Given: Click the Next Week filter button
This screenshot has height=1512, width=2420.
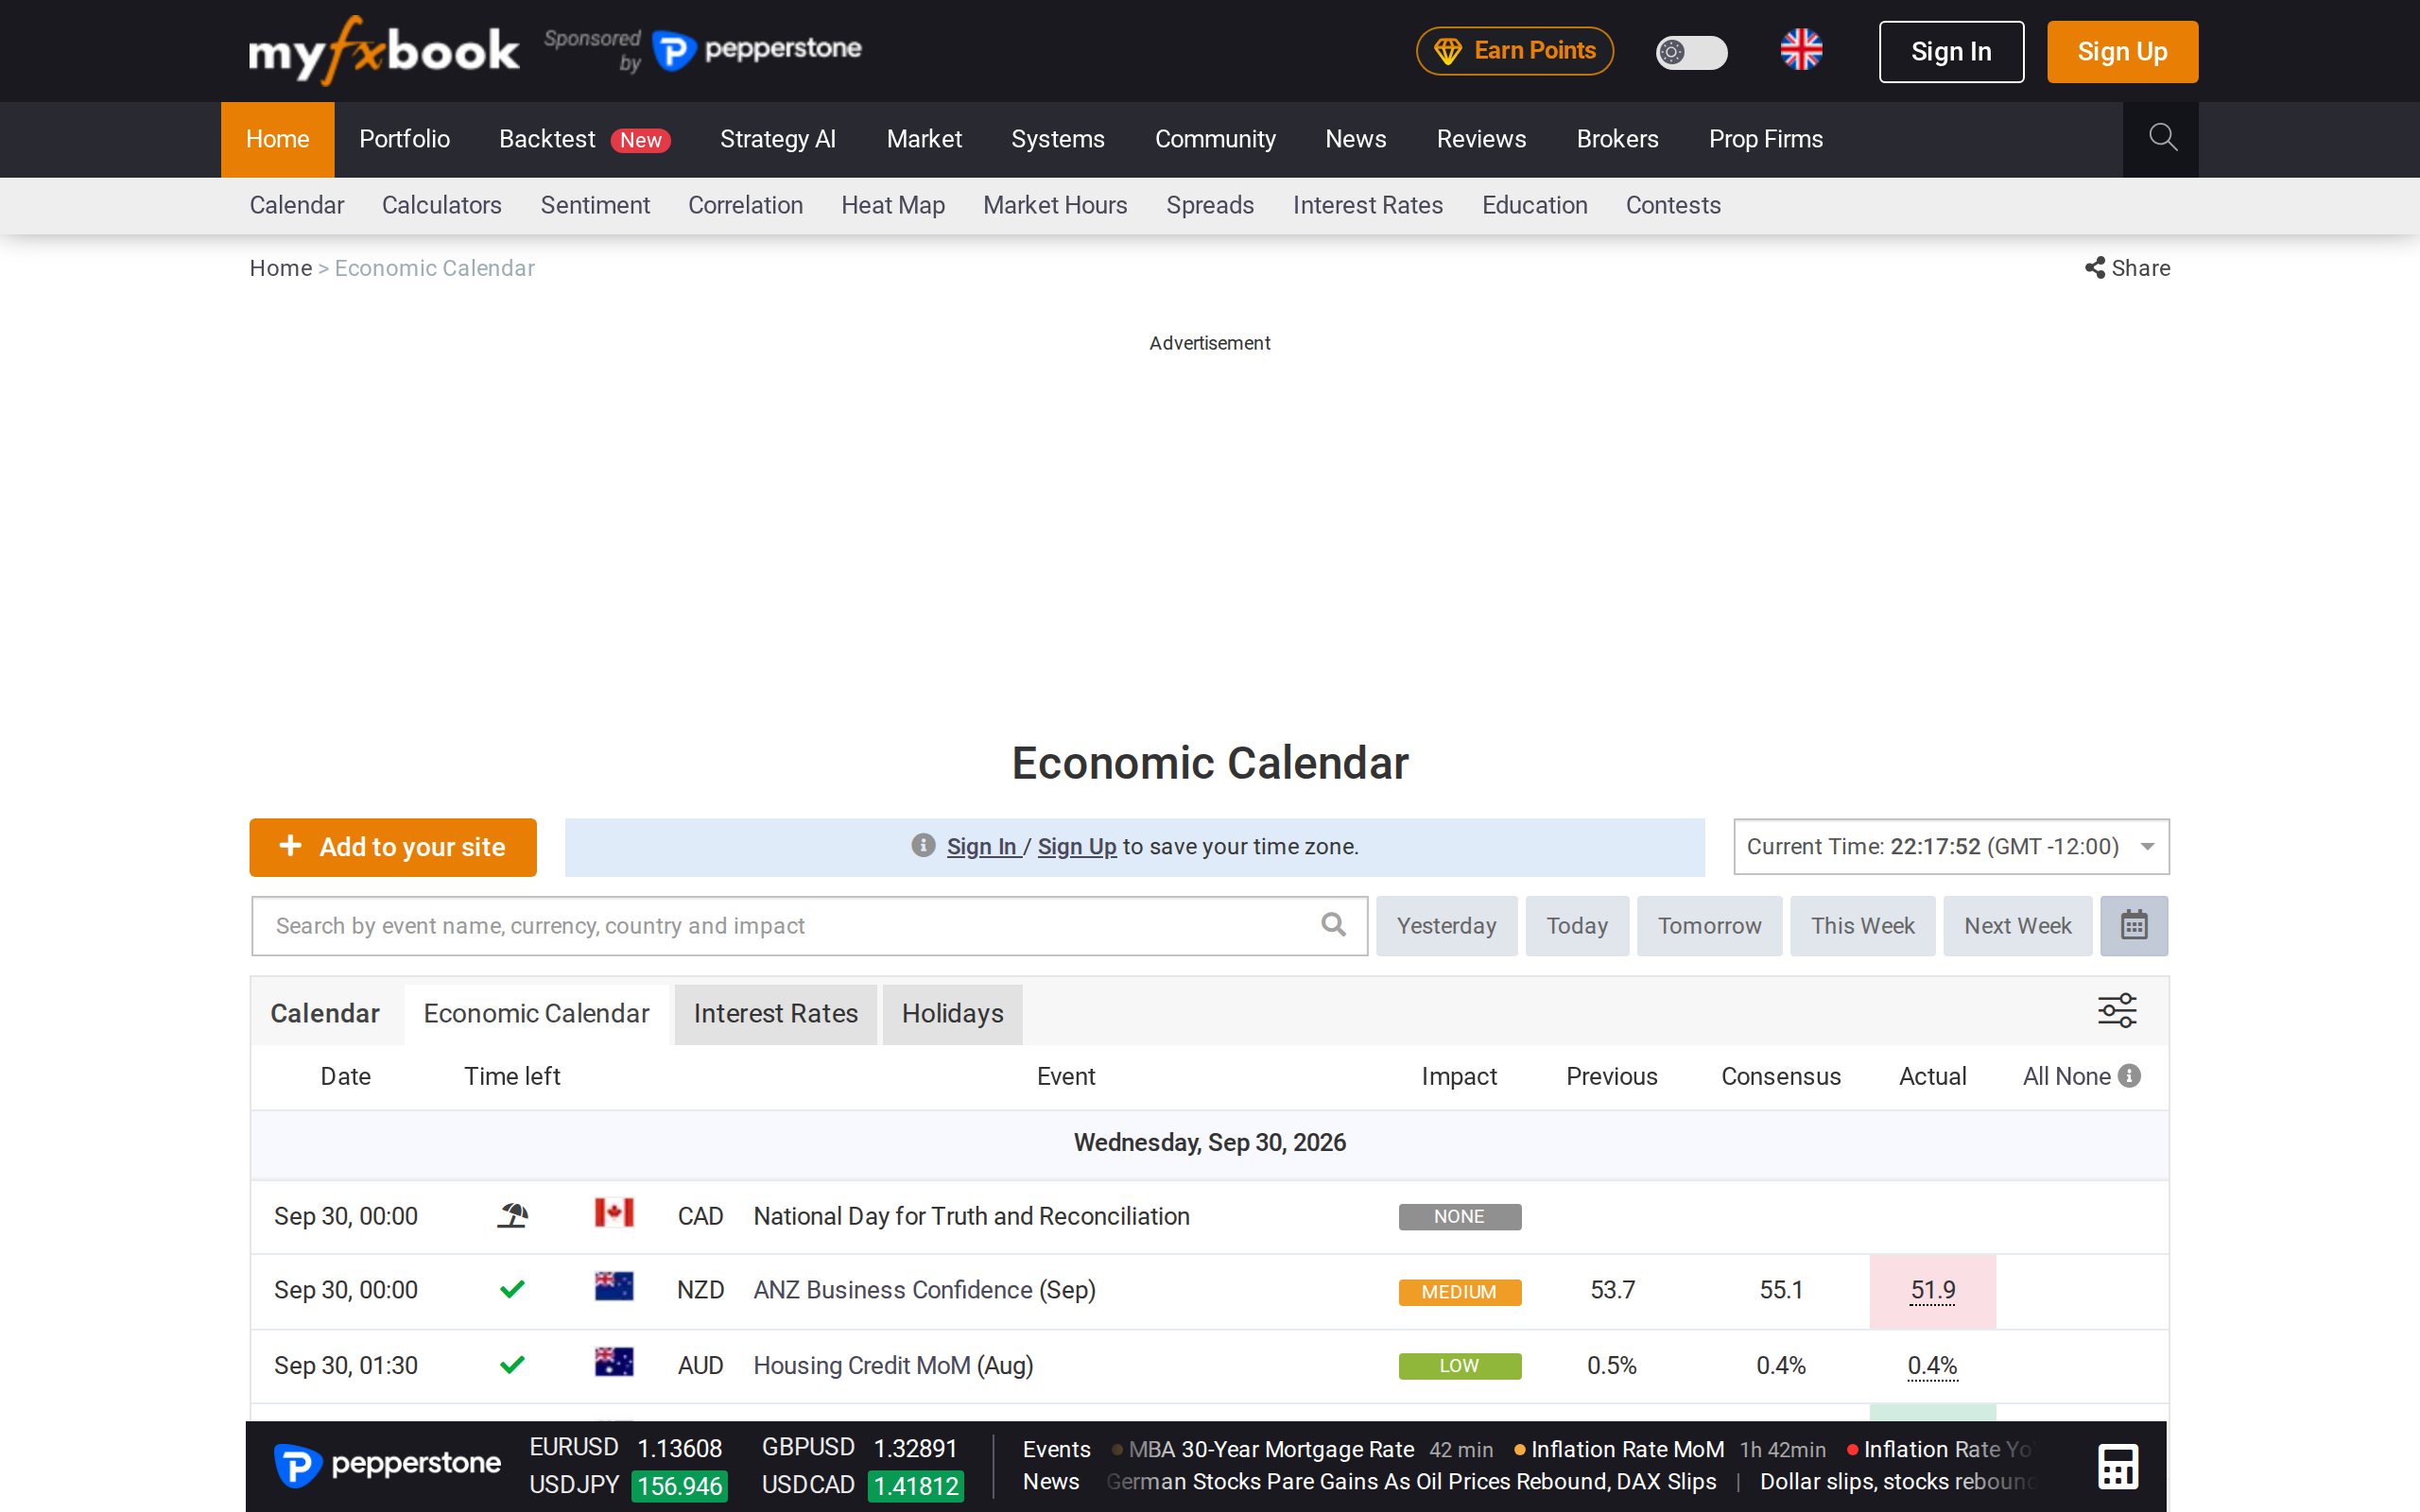Looking at the screenshot, I should pos(2017,926).
